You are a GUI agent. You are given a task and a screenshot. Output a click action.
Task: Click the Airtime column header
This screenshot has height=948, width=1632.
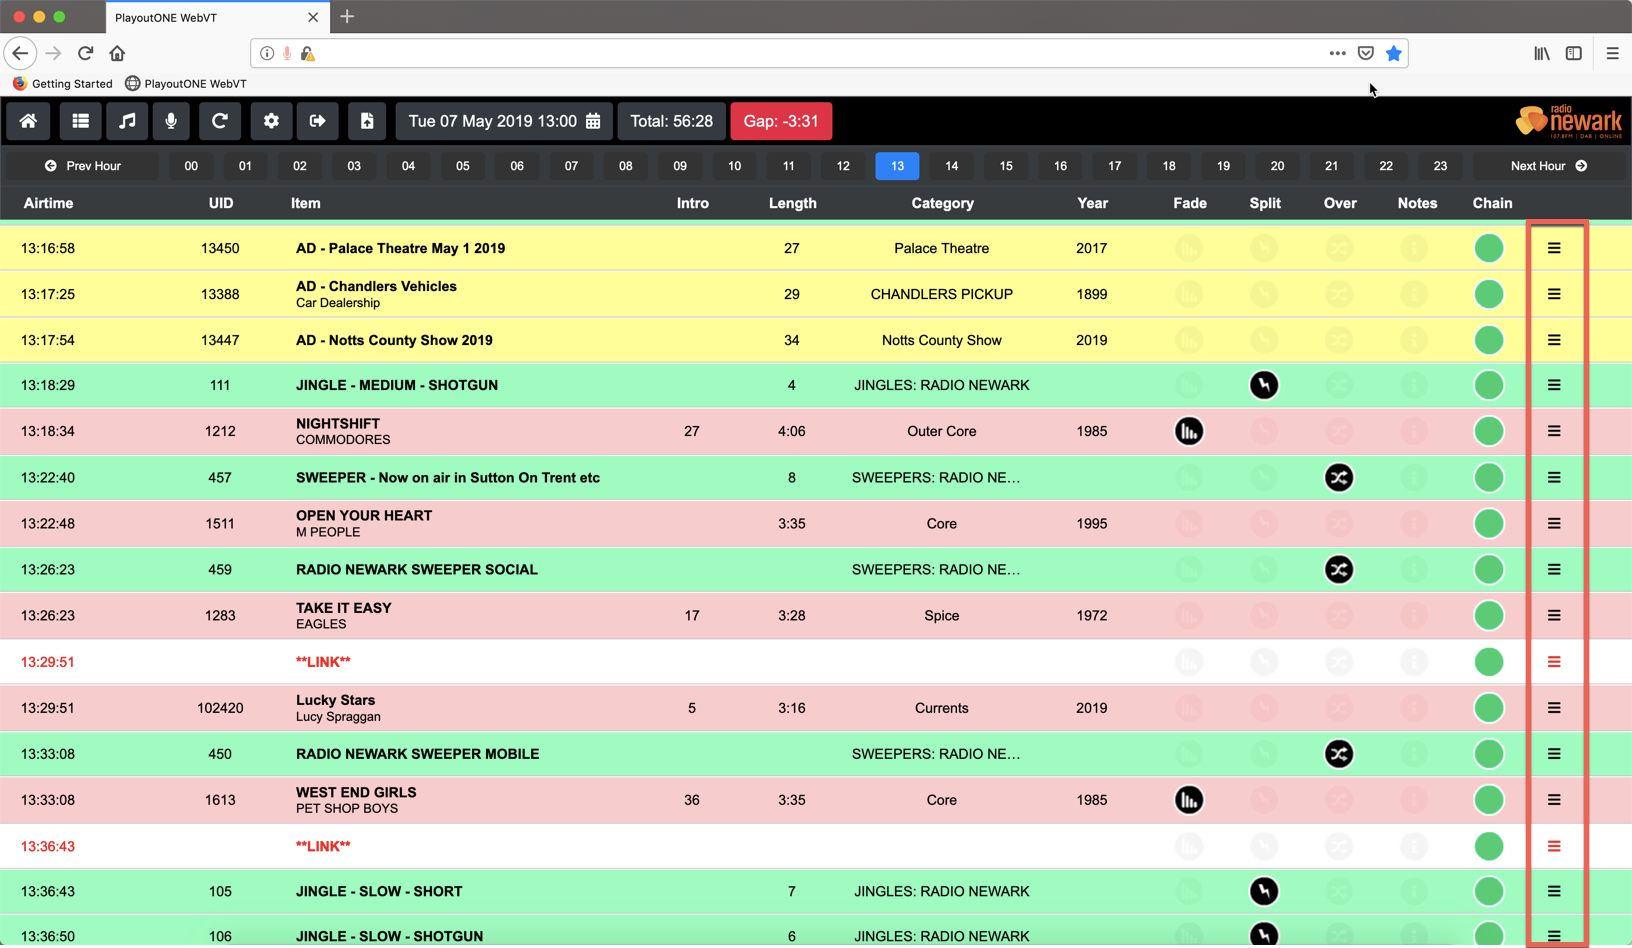(x=48, y=203)
